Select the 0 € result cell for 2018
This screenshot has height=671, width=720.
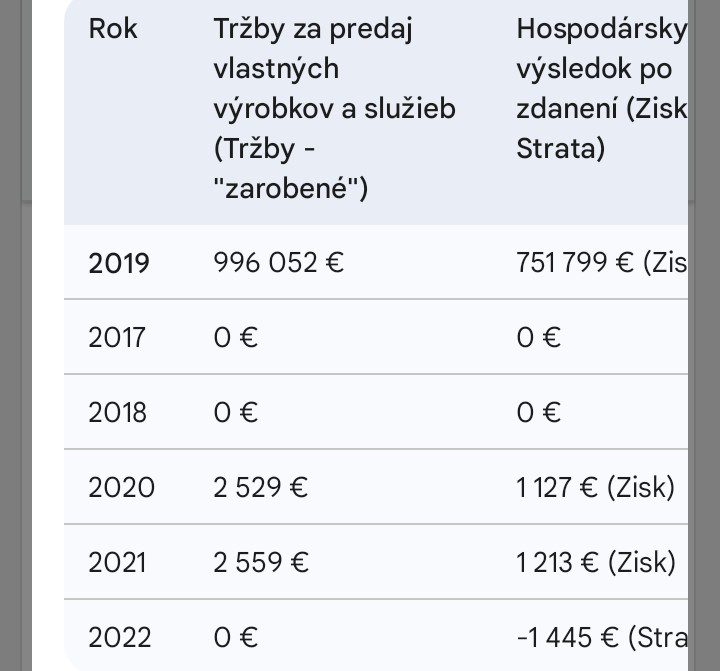(x=539, y=412)
